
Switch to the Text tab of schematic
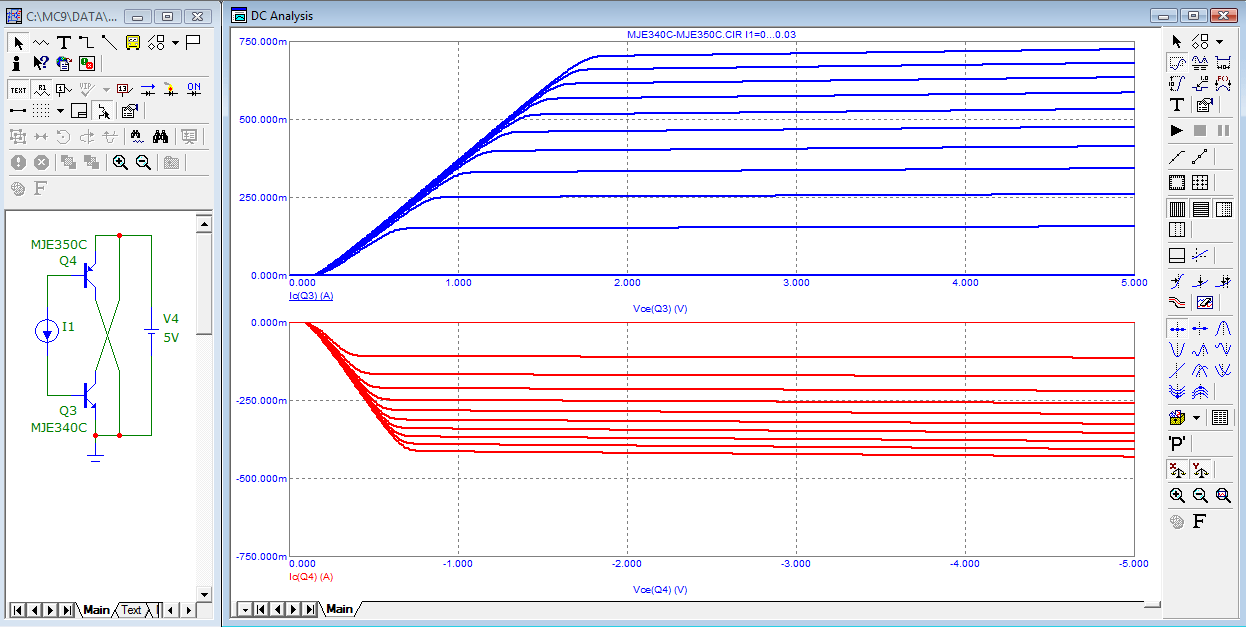coord(132,610)
